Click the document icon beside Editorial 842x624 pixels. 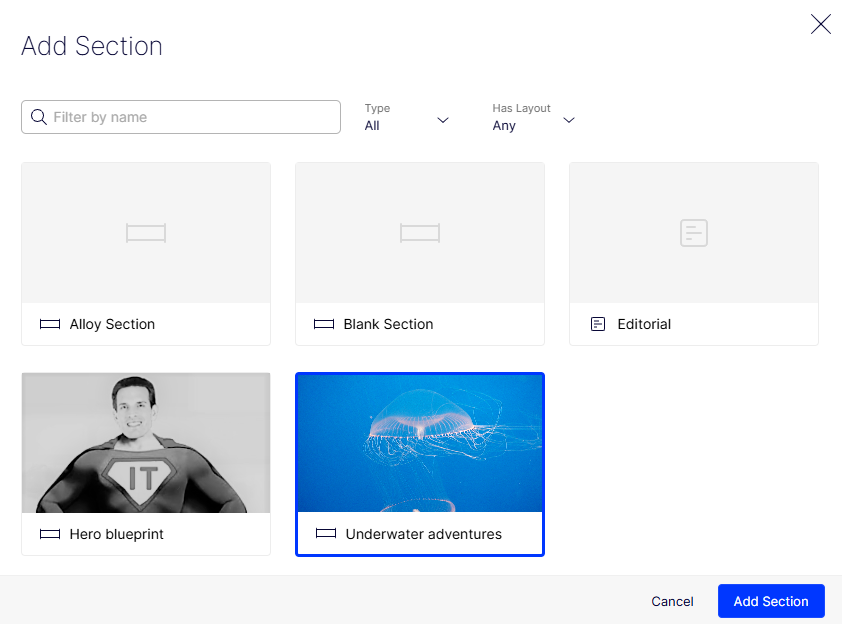598,324
